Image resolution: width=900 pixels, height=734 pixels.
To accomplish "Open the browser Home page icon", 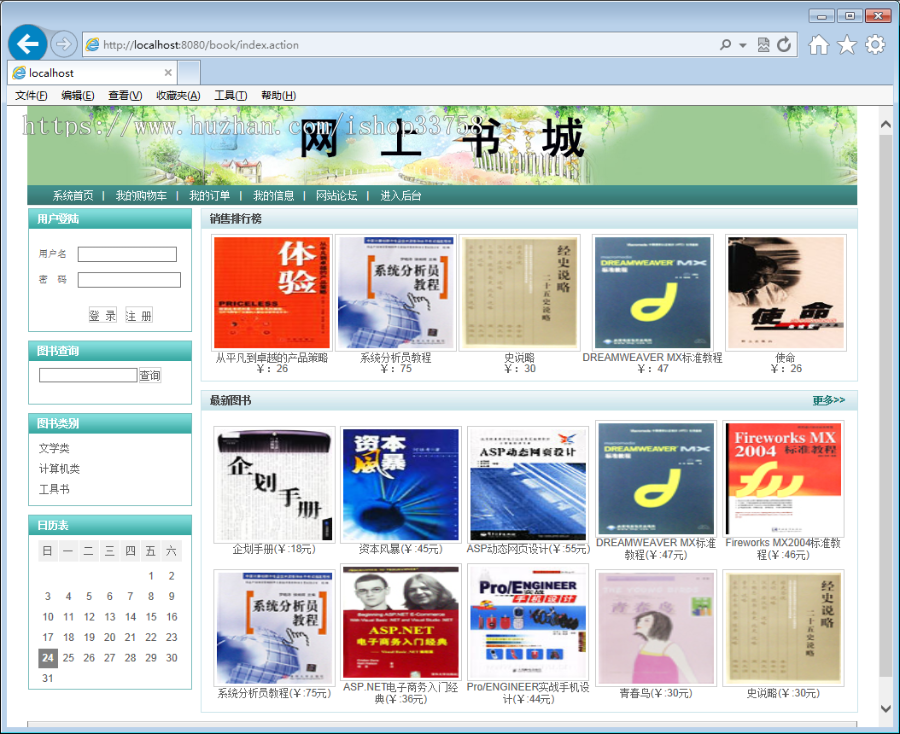I will click(817, 45).
